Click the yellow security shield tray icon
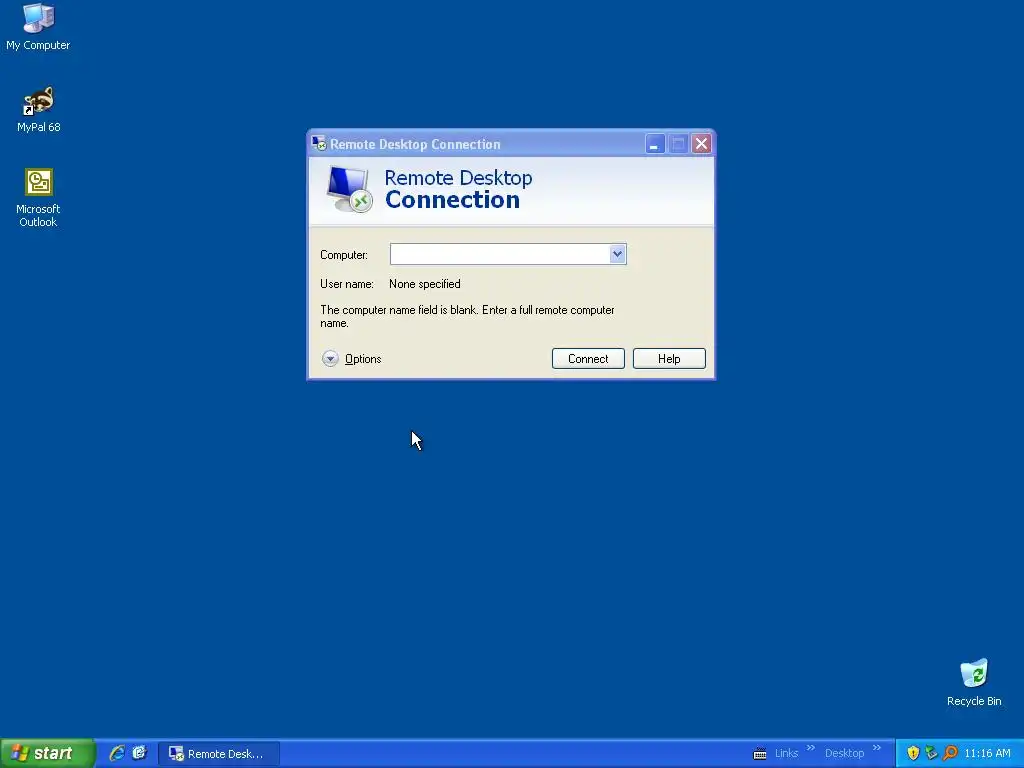This screenshot has height=768, width=1024. 913,753
